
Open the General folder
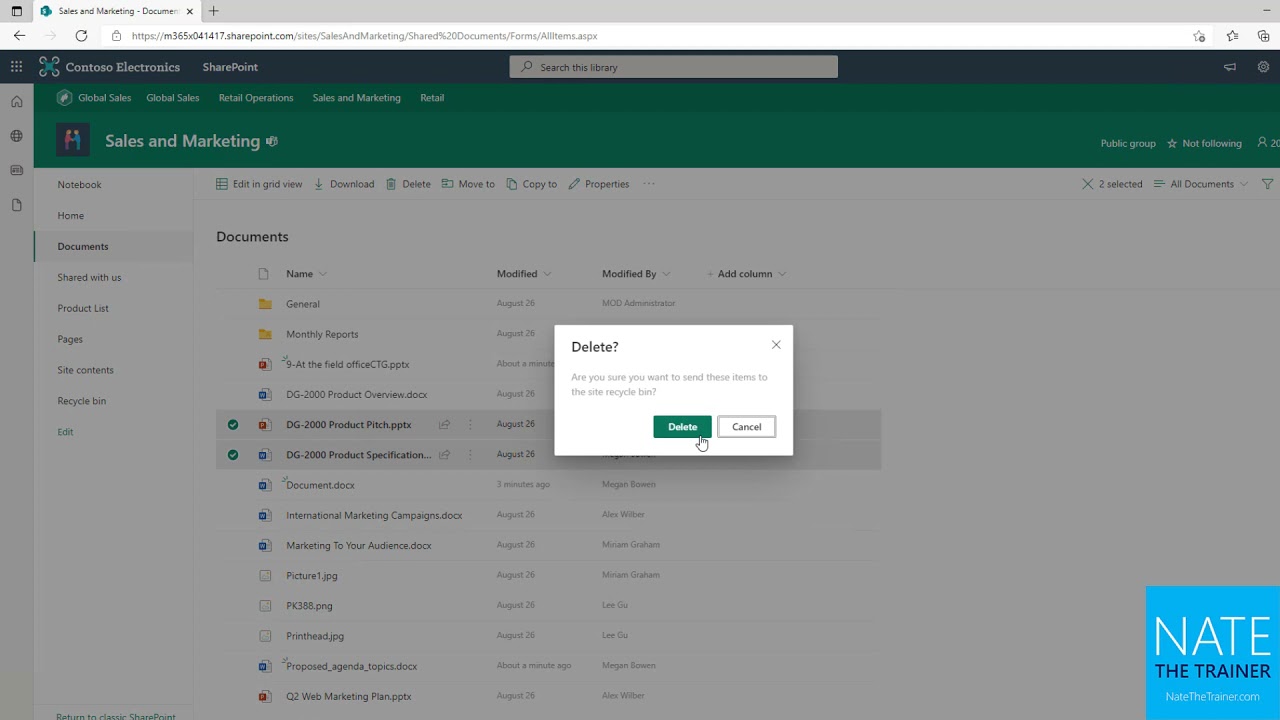coord(303,304)
